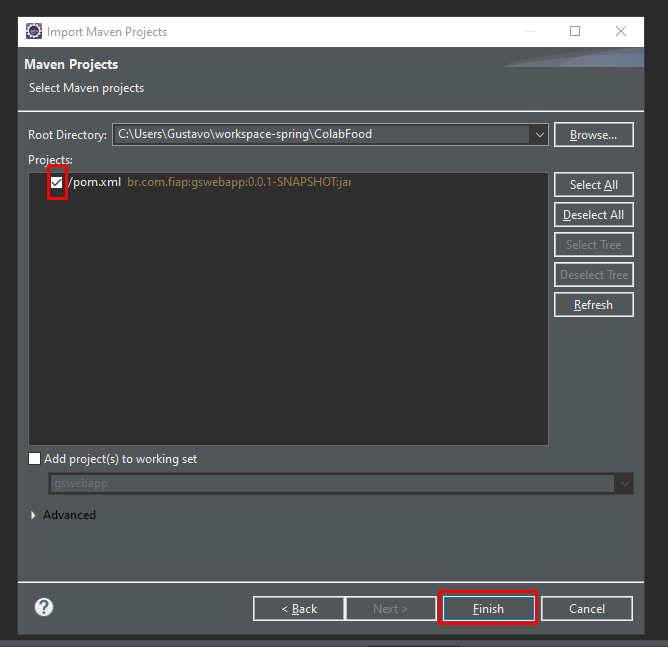Cancel the Import Maven Projects dialog
This screenshot has width=668, height=647.
tap(587, 609)
